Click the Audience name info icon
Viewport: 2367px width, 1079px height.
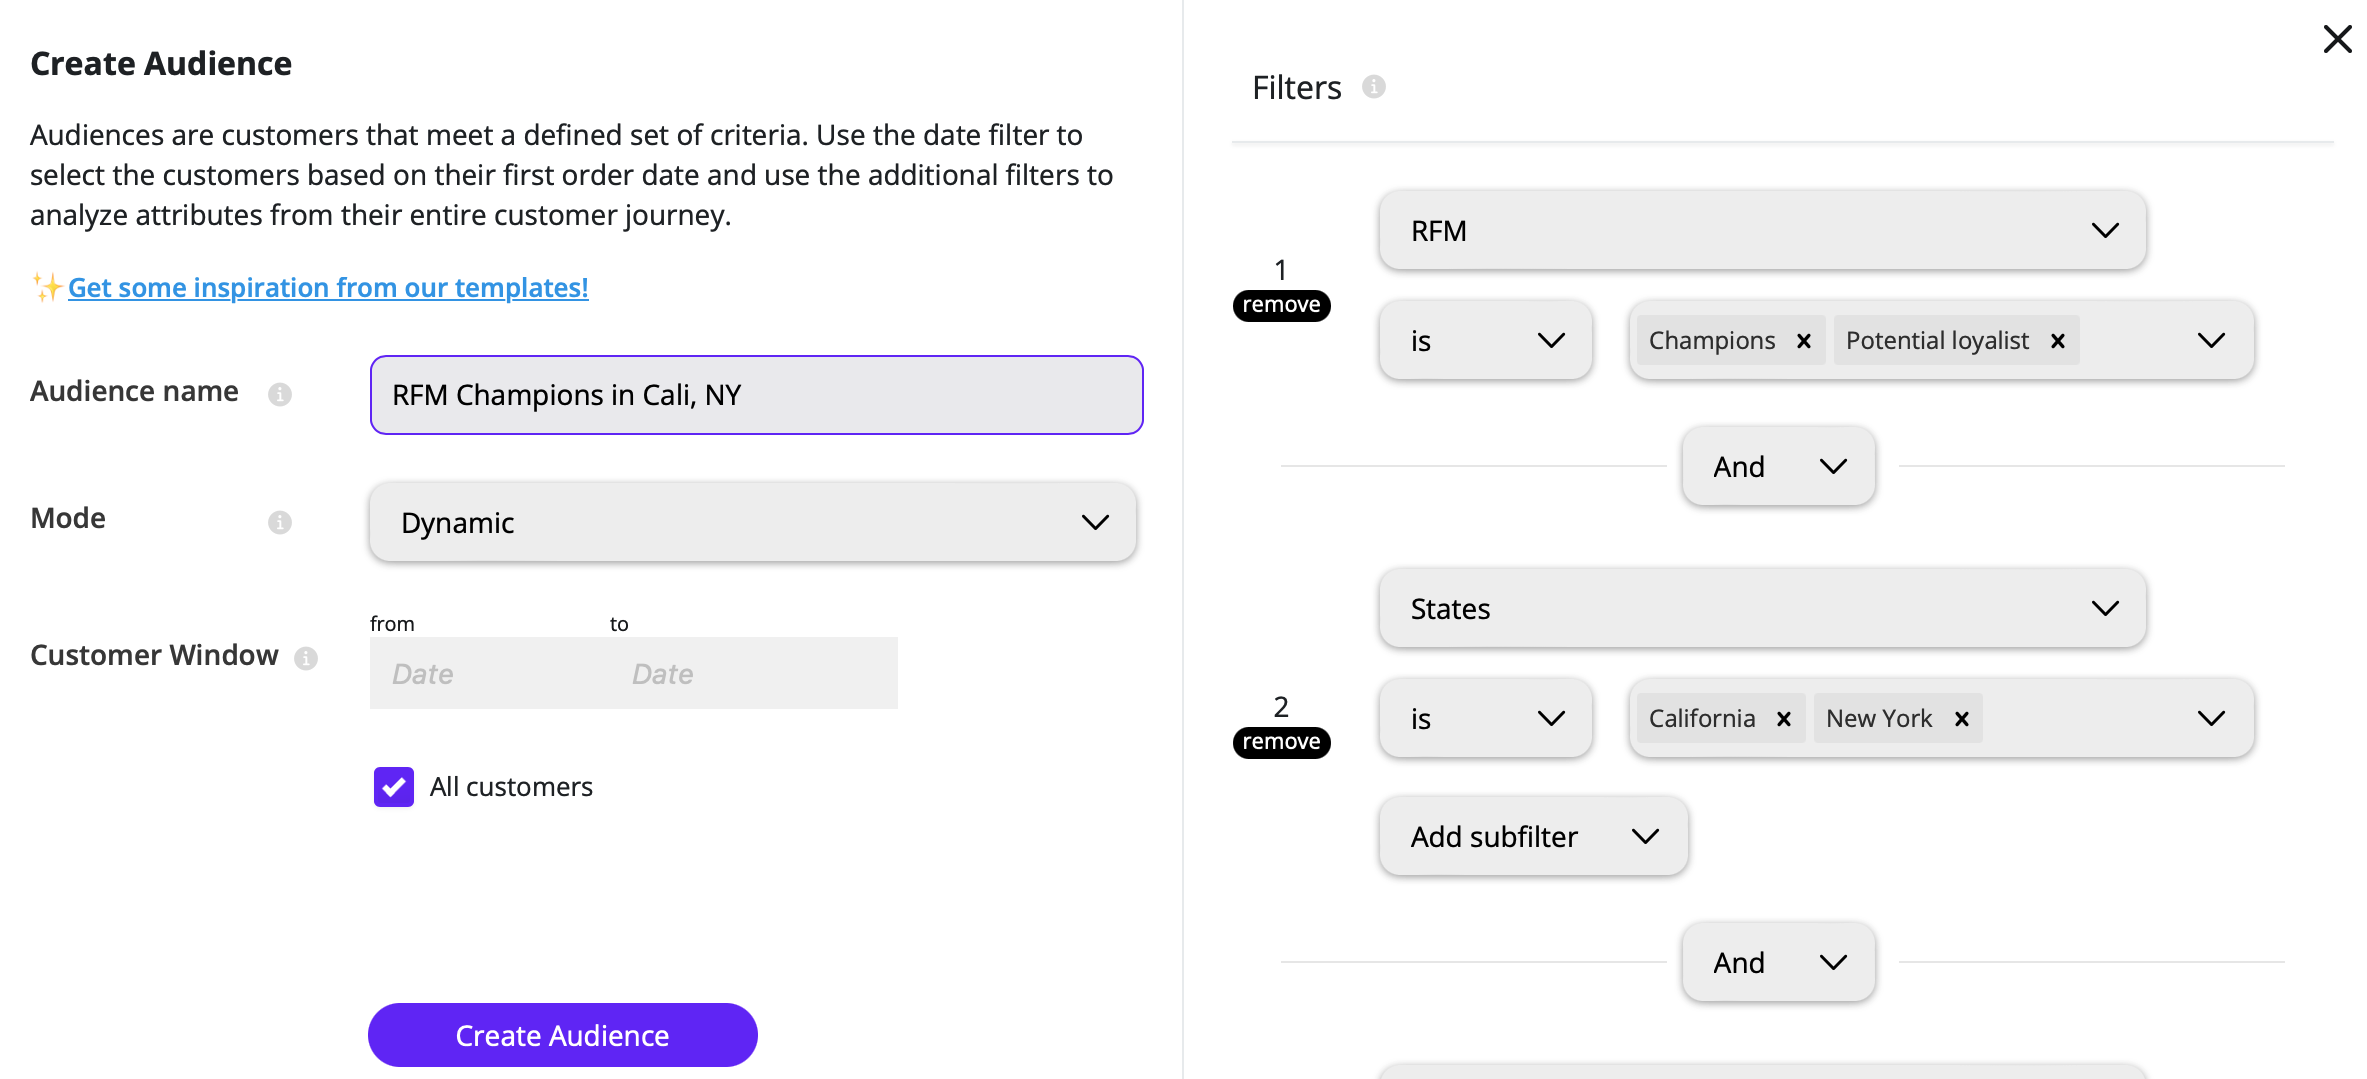(x=280, y=394)
